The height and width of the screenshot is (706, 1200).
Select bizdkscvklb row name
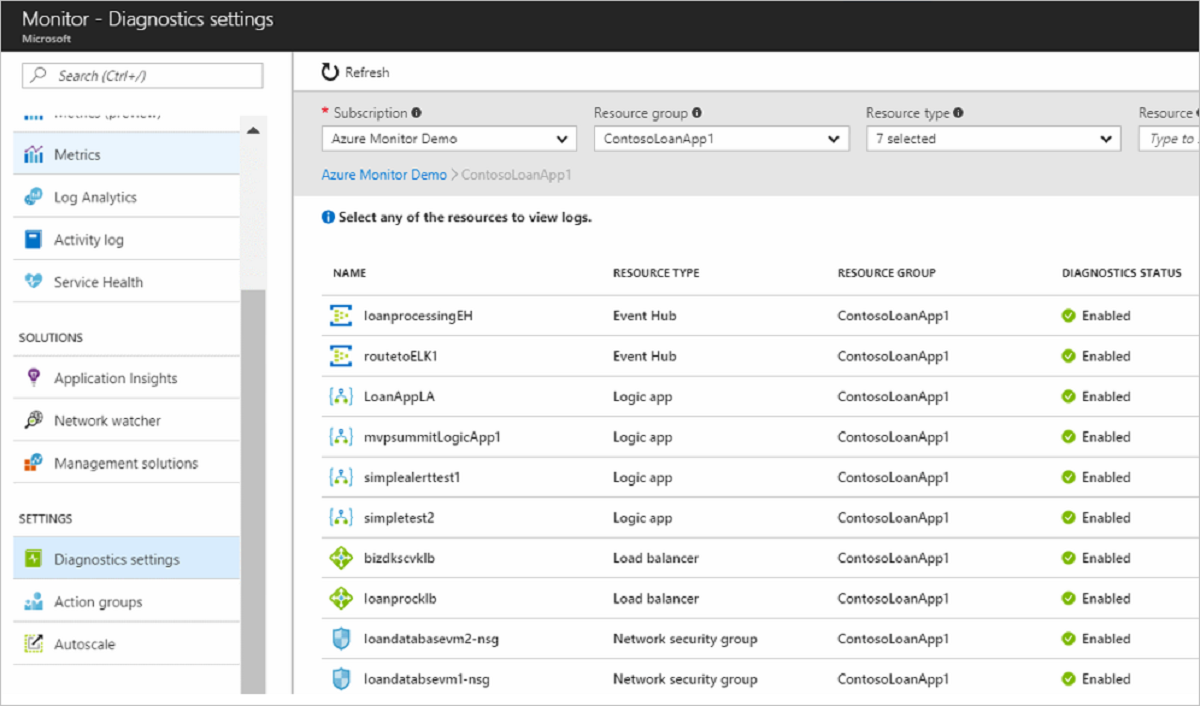point(400,558)
